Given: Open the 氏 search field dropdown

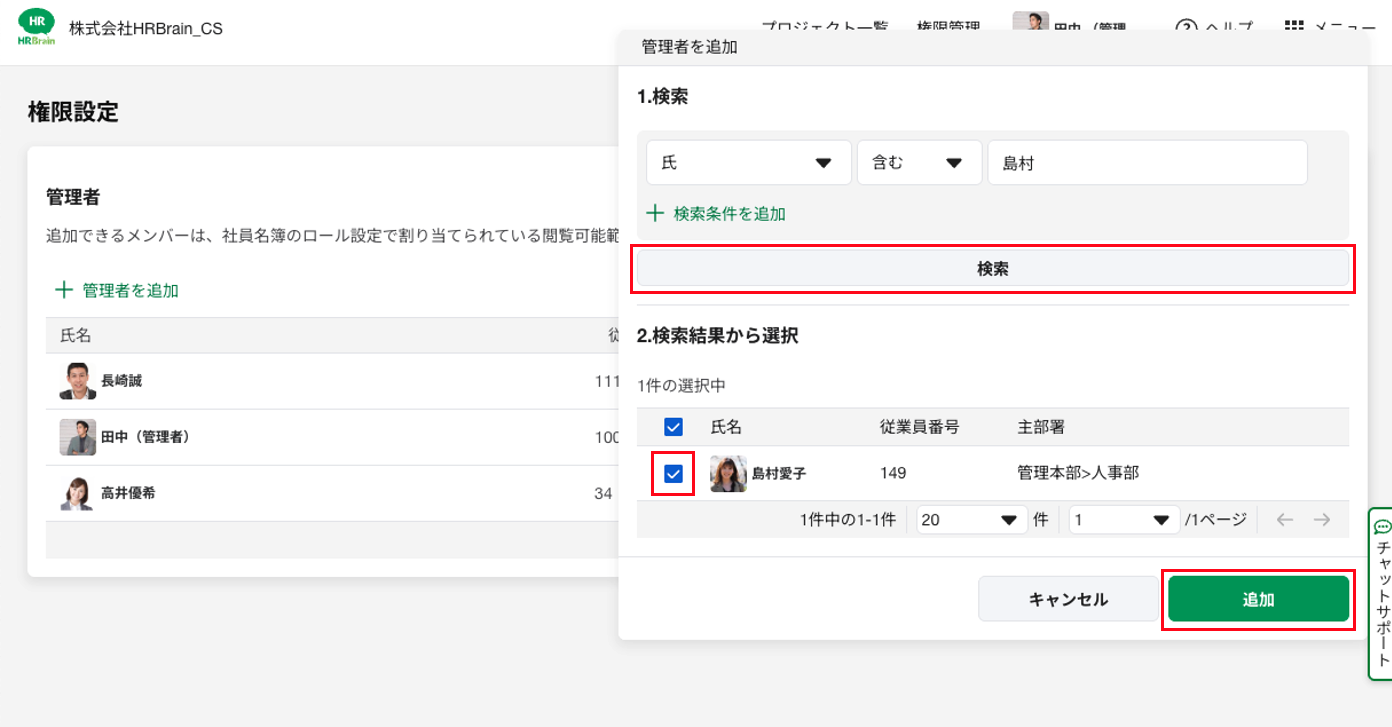Looking at the screenshot, I should (x=748, y=163).
